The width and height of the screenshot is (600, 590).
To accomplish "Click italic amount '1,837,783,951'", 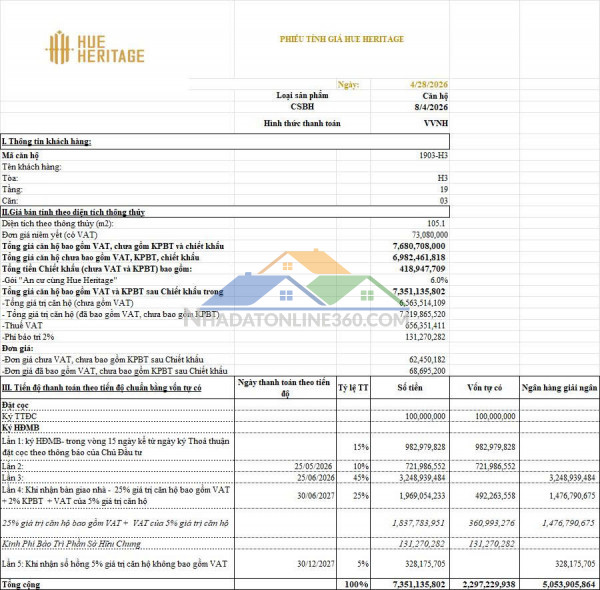I will point(418,523).
